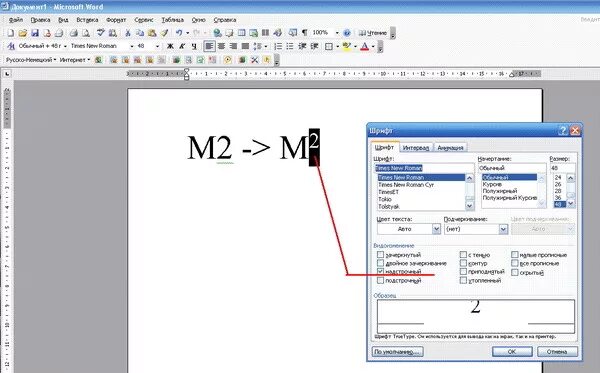Image resolution: width=600 pixels, height=373 pixels.
Task: Toggle bulleted list icon
Action: [x=290, y=46]
